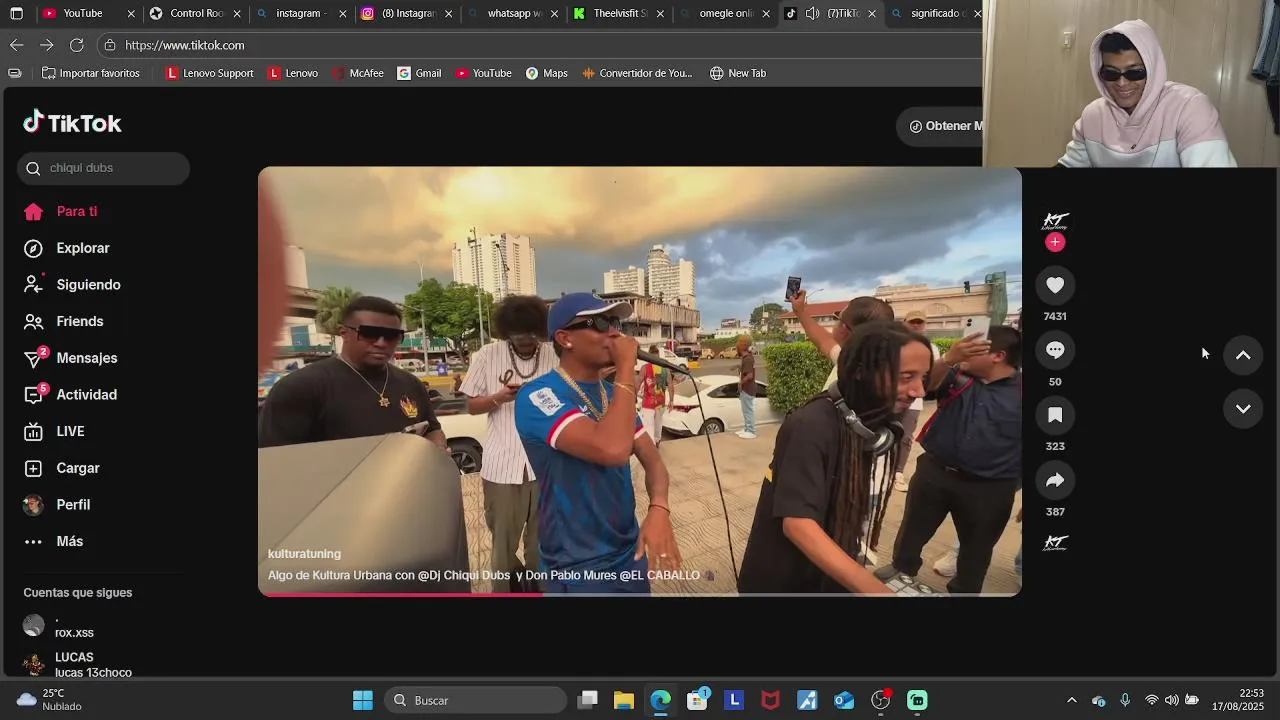Go to previous video with up chevron
Viewport: 1280px width, 720px height.
point(1243,355)
